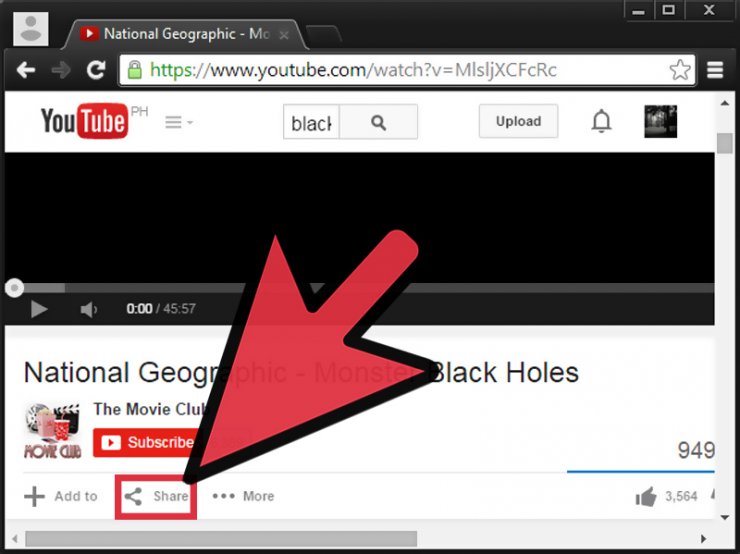Open the Chrome hamburger menu
This screenshot has height=554, width=740.
click(x=715, y=70)
